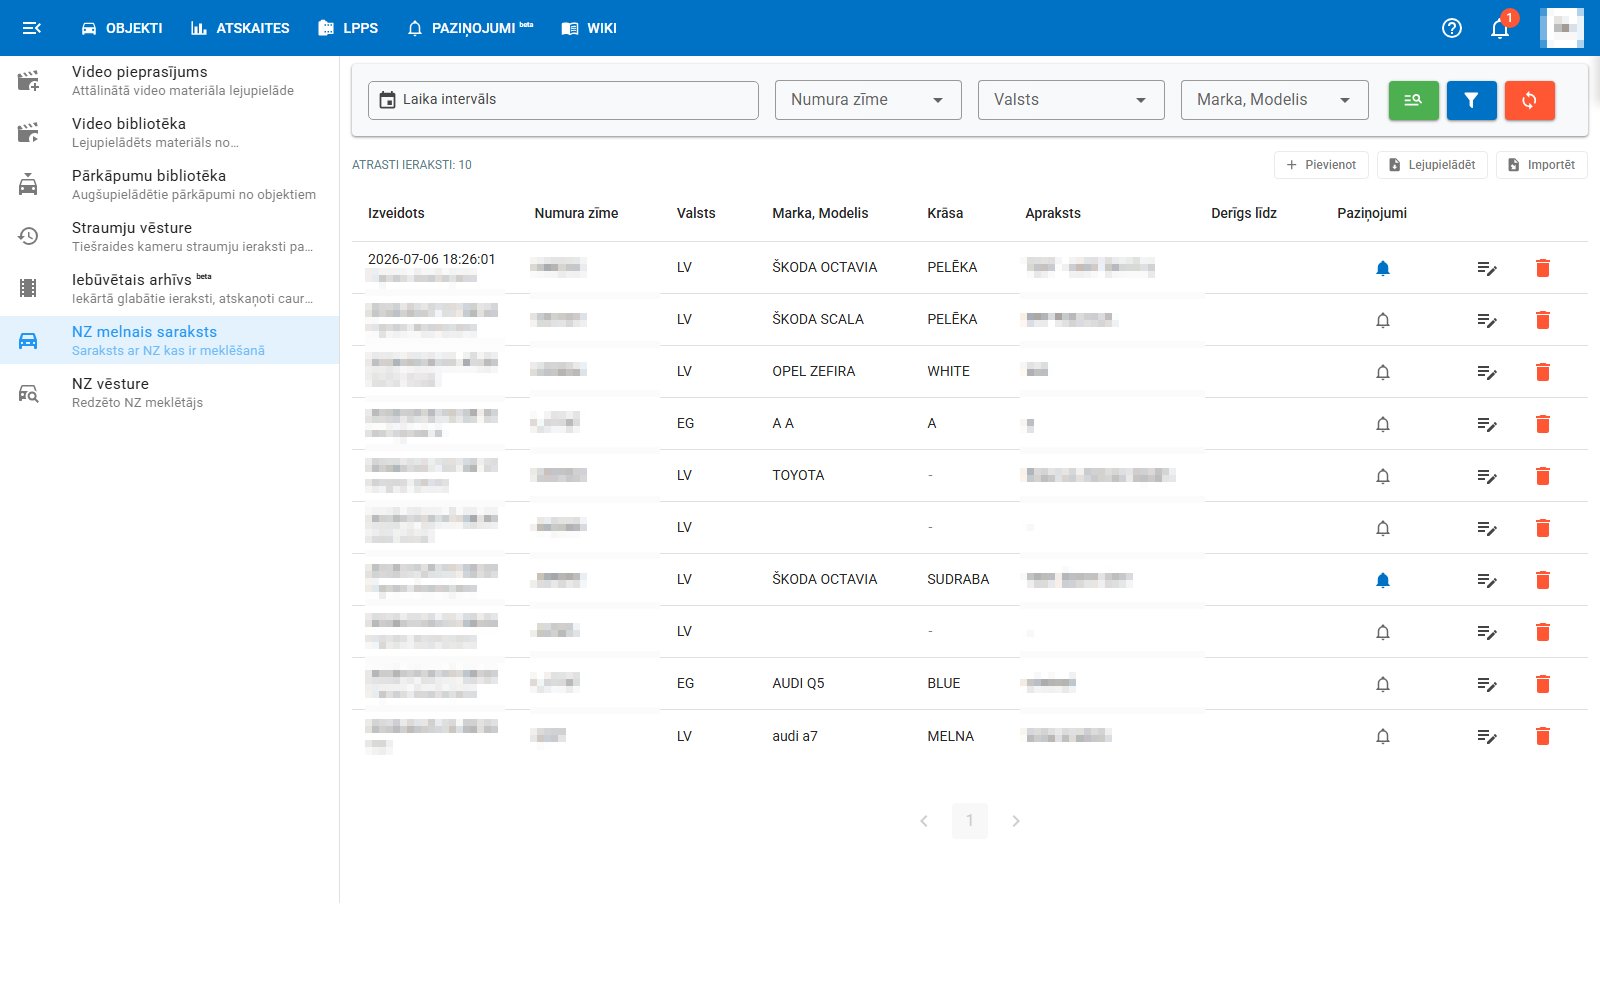Go to pagination page 1
Image resolution: width=1600 pixels, height=1000 pixels.
969,821
